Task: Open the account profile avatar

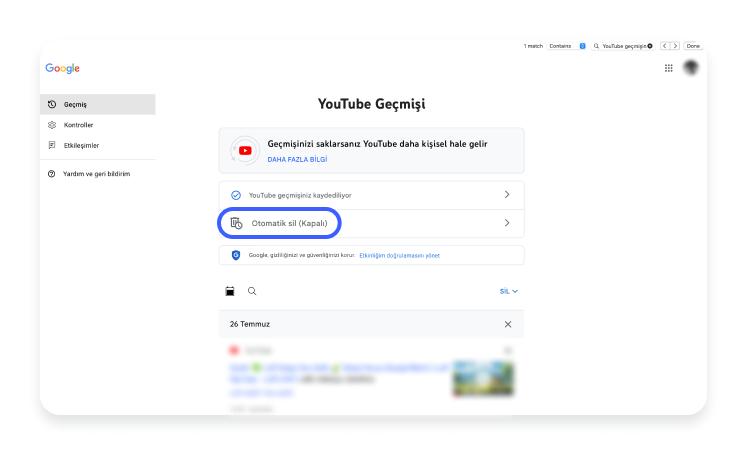Action: [x=691, y=67]
